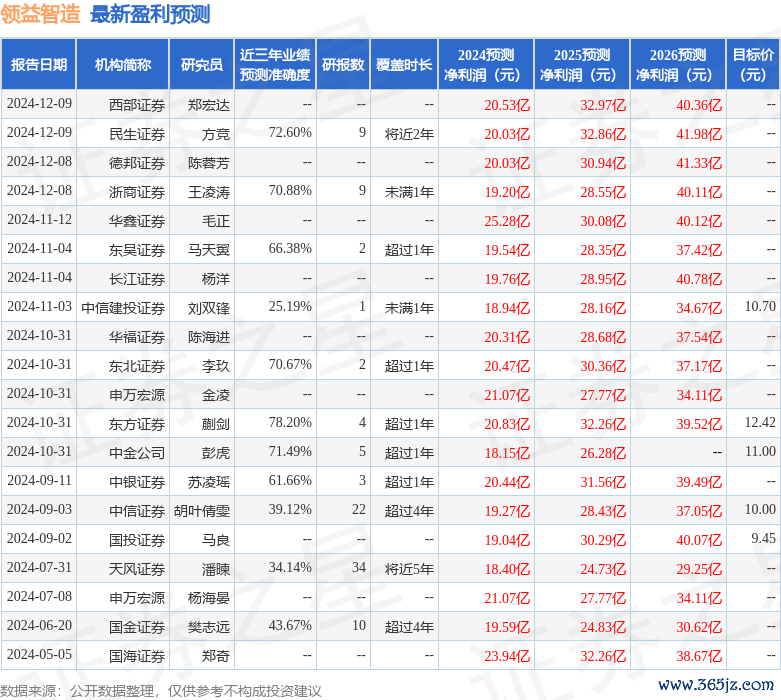Click target price 11.00
This screenshot has height=700, width=781.
[x=760, y=451]
